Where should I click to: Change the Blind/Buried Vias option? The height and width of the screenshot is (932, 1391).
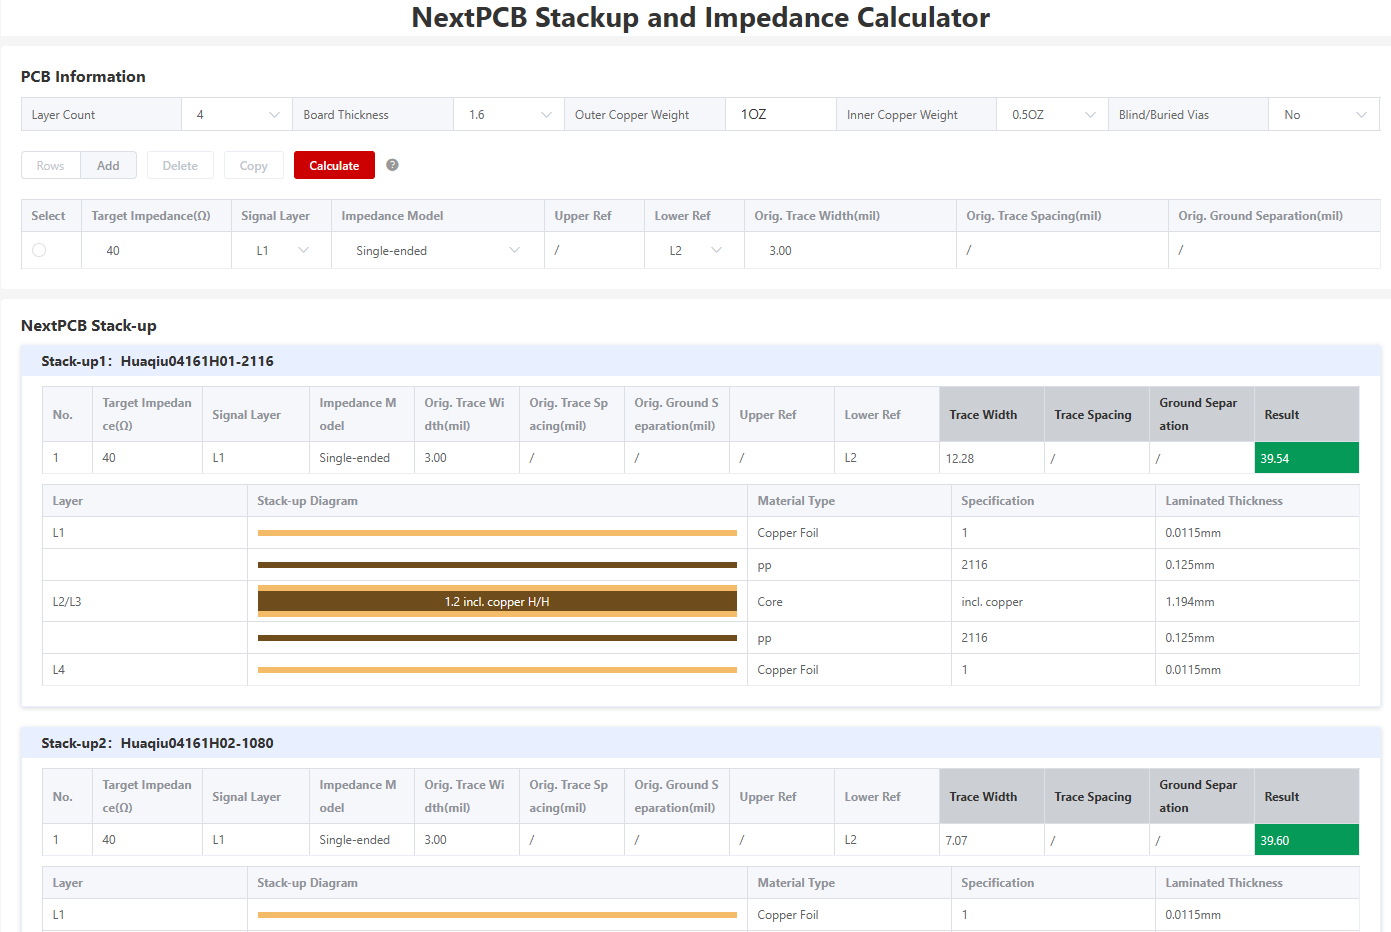click(1323, 115)
